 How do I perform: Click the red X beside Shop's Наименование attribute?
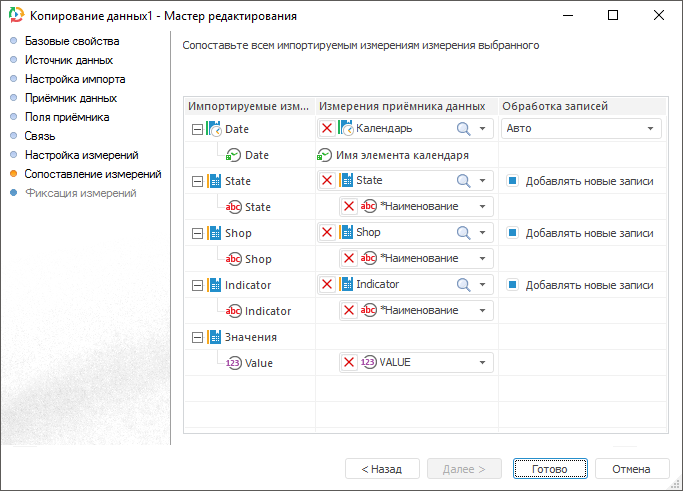pos(349,258)
